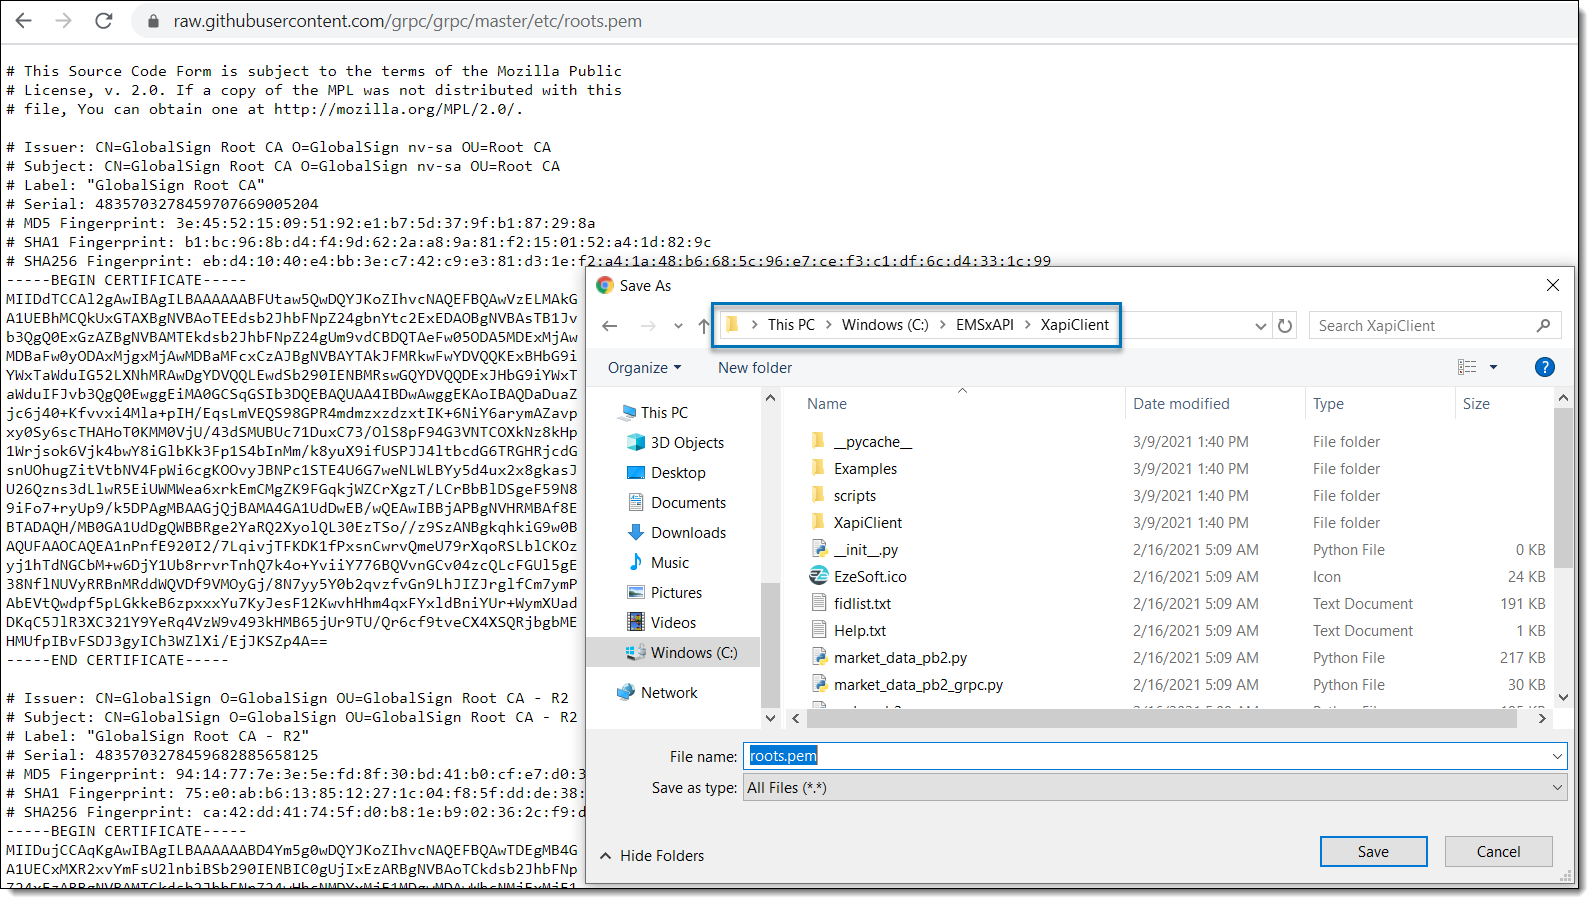Click the Save As forward arrow
Screen dimensions: 1594x904
(x=648, y=326)
